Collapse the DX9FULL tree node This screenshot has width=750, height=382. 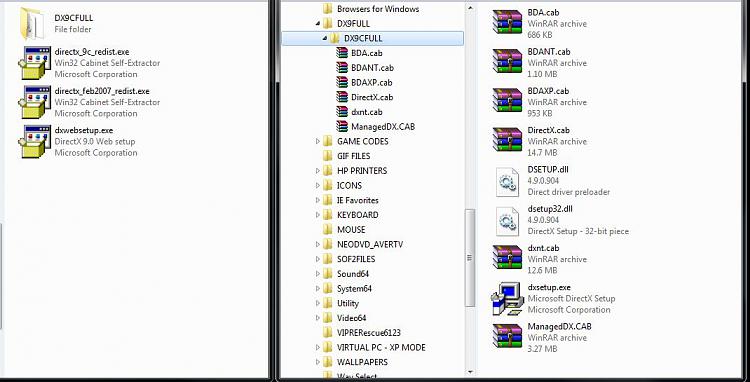[318, 23]
